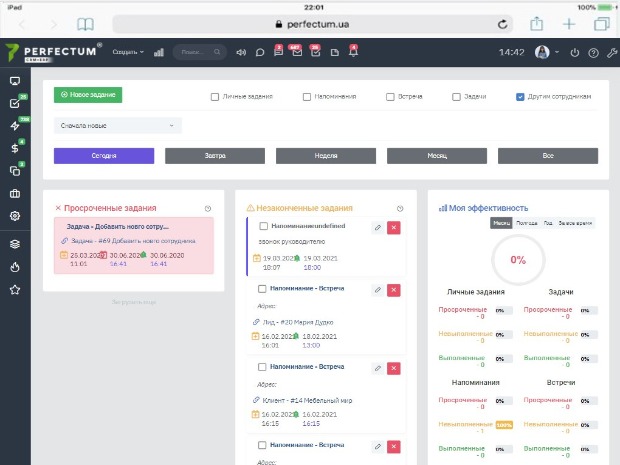620x465 pixels.
Task: Expand the user avatar menu arrow
Action: pos(557,52)
